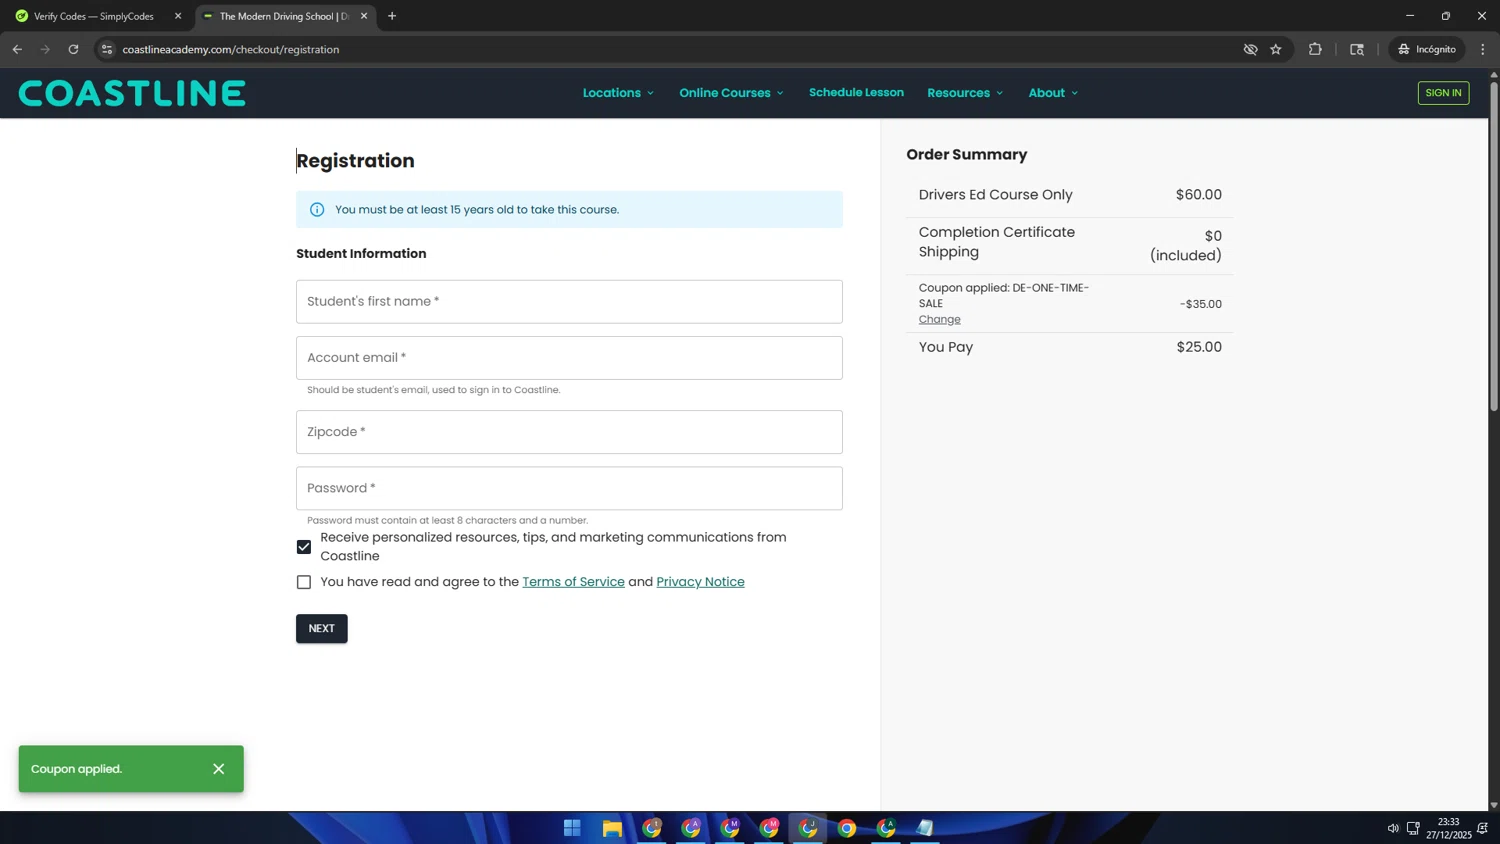Screen dimensions: 1500x844
Task: Expand the About dropdown menu
Action: [1053, 93]
